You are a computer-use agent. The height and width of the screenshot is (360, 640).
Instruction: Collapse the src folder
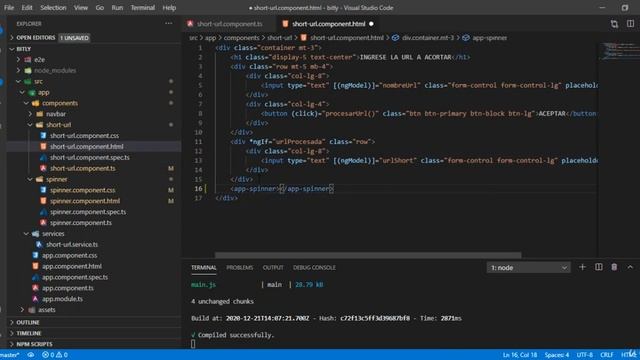pyautogui.click(x=38, y=81)
